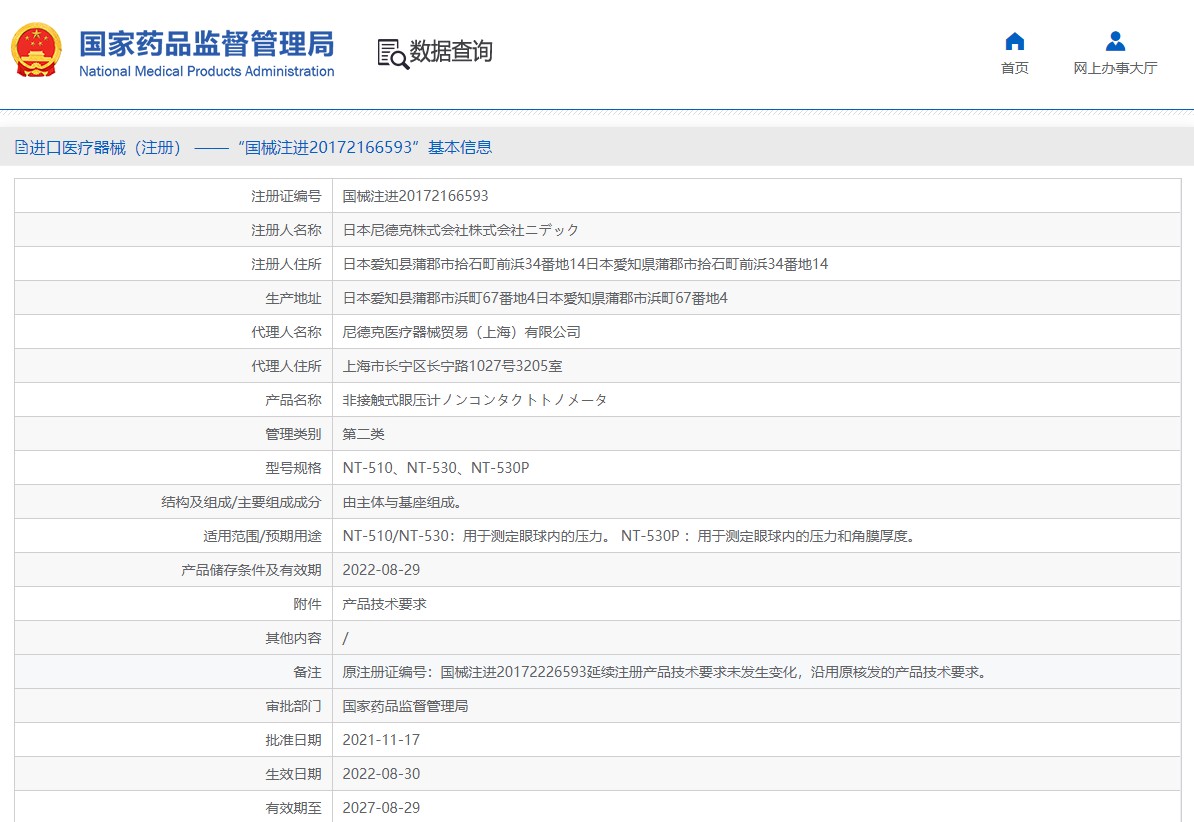Screen dimensions: 1194x822
Task: Click the 产品名称 label cell
Action: pos(174,400)
